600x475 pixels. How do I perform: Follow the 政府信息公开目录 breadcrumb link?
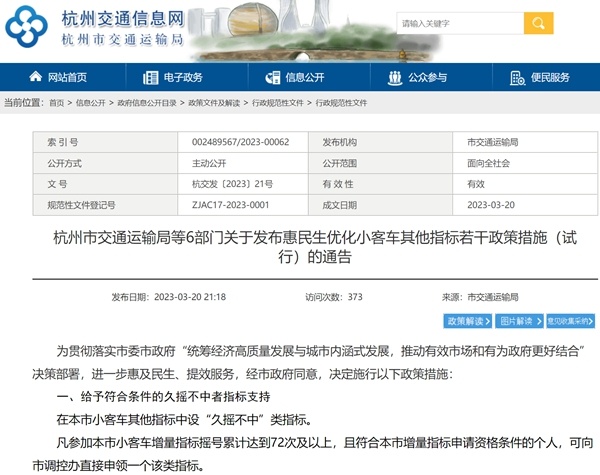(x=146, y=102)
